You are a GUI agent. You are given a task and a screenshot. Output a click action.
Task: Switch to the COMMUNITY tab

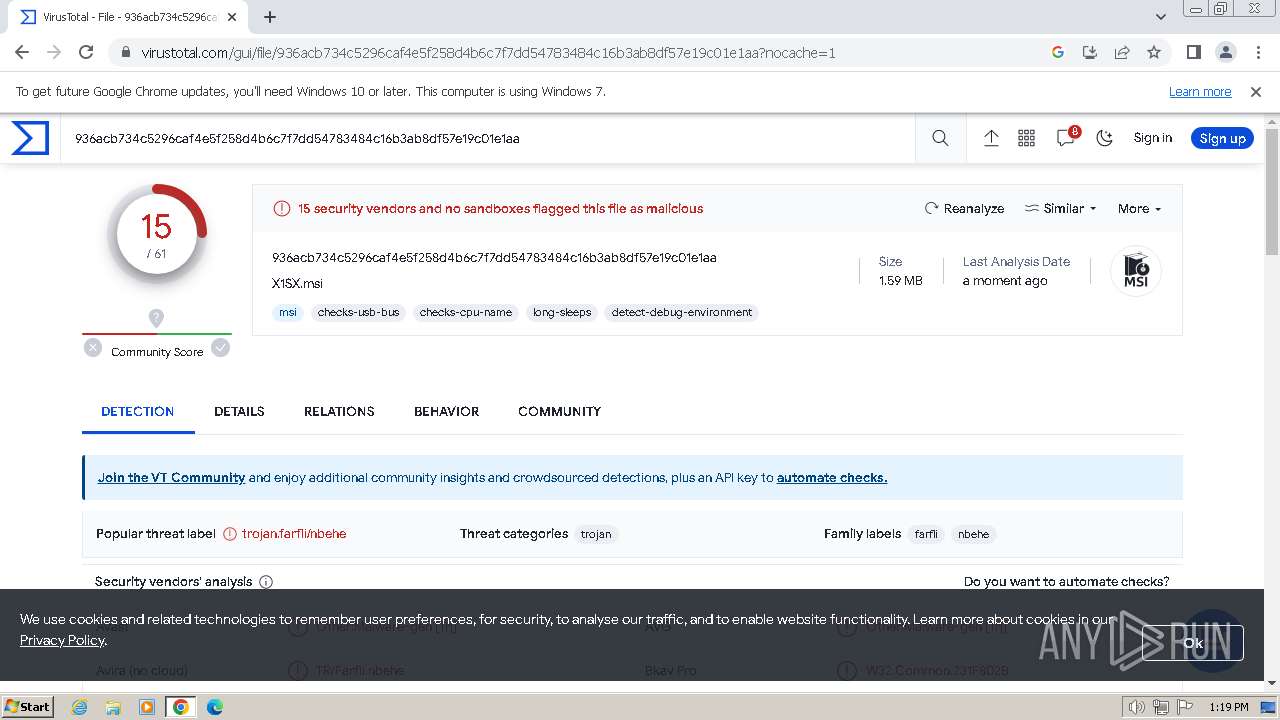point(559,411)
